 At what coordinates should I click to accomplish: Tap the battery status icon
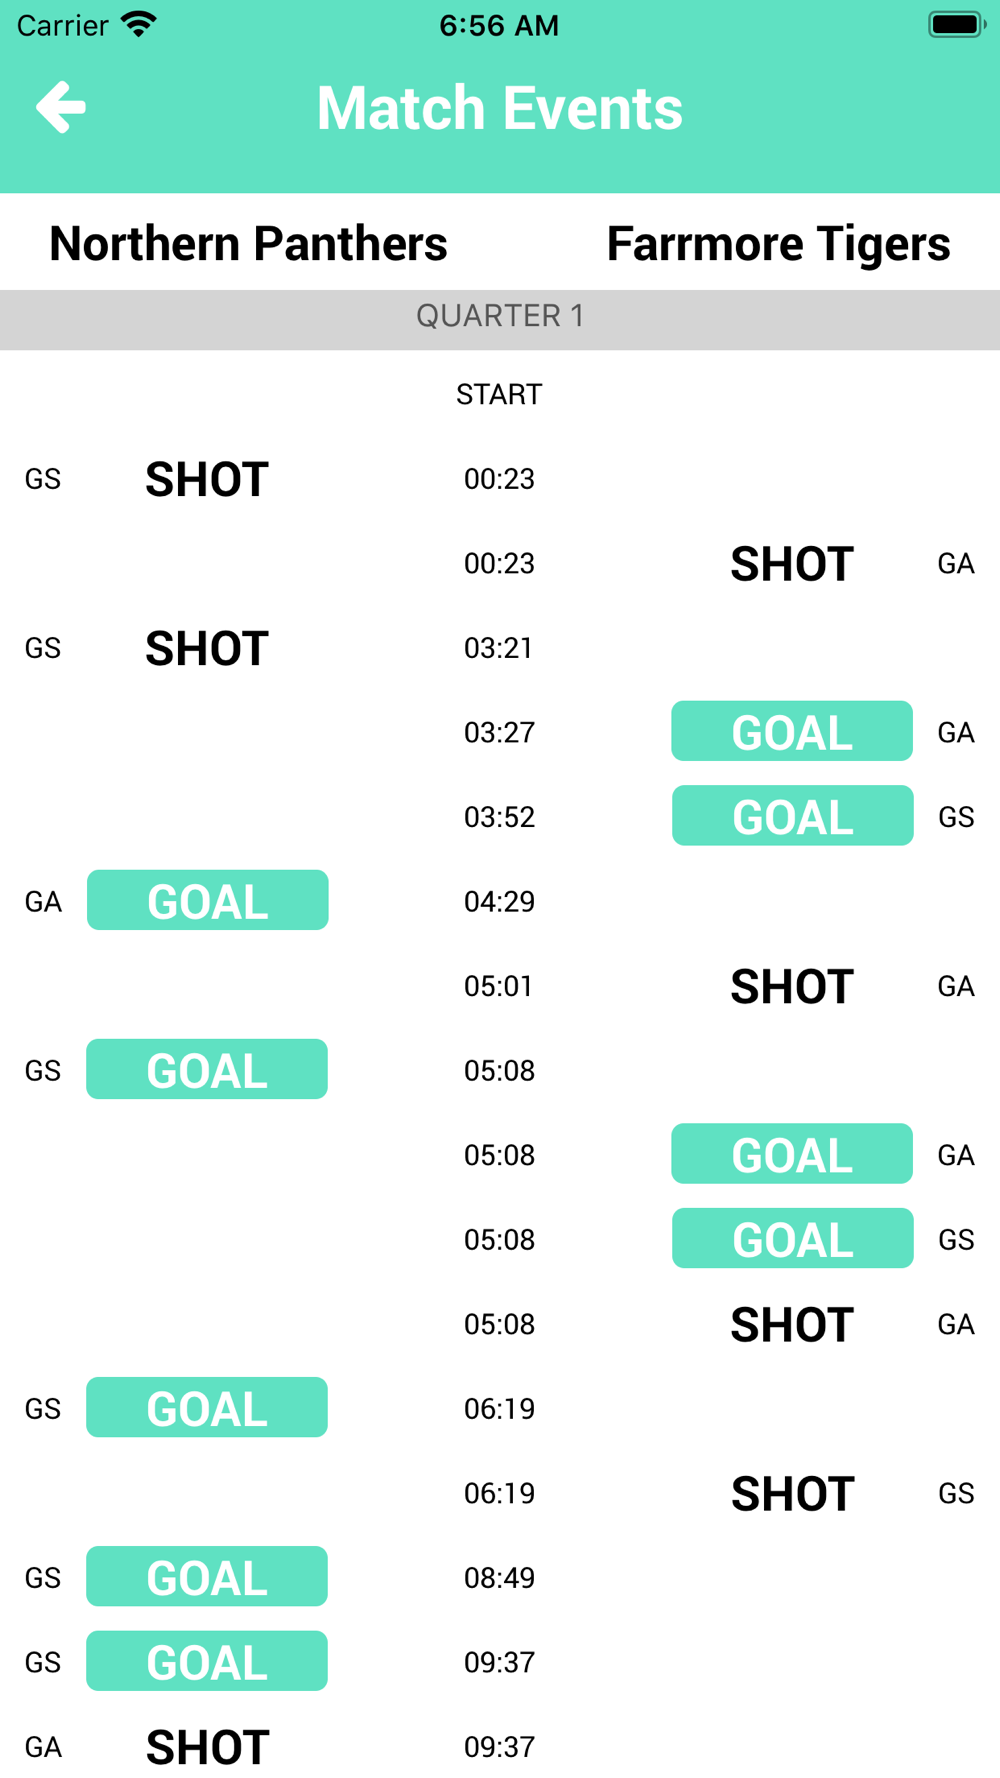click(x=956, y=24)
